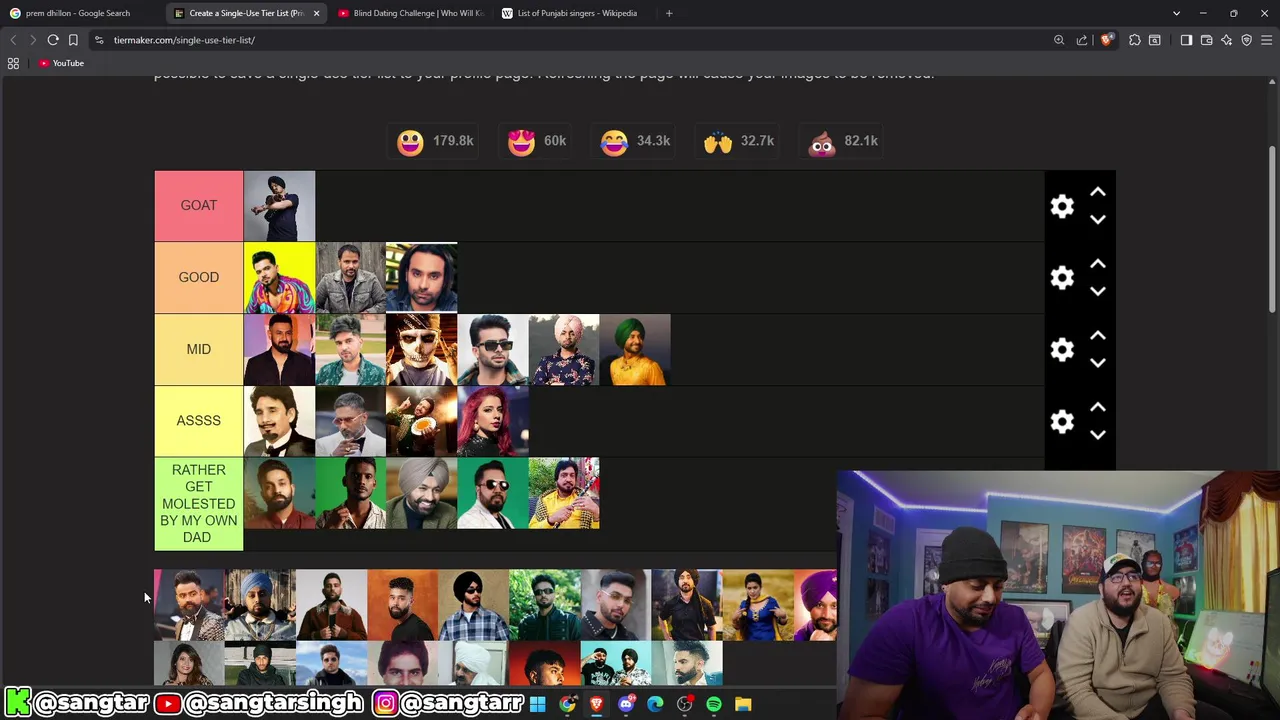Screen dimensions: 1280x720
Task: Click the GOAT tier label
Action: [x=198, y=206]
